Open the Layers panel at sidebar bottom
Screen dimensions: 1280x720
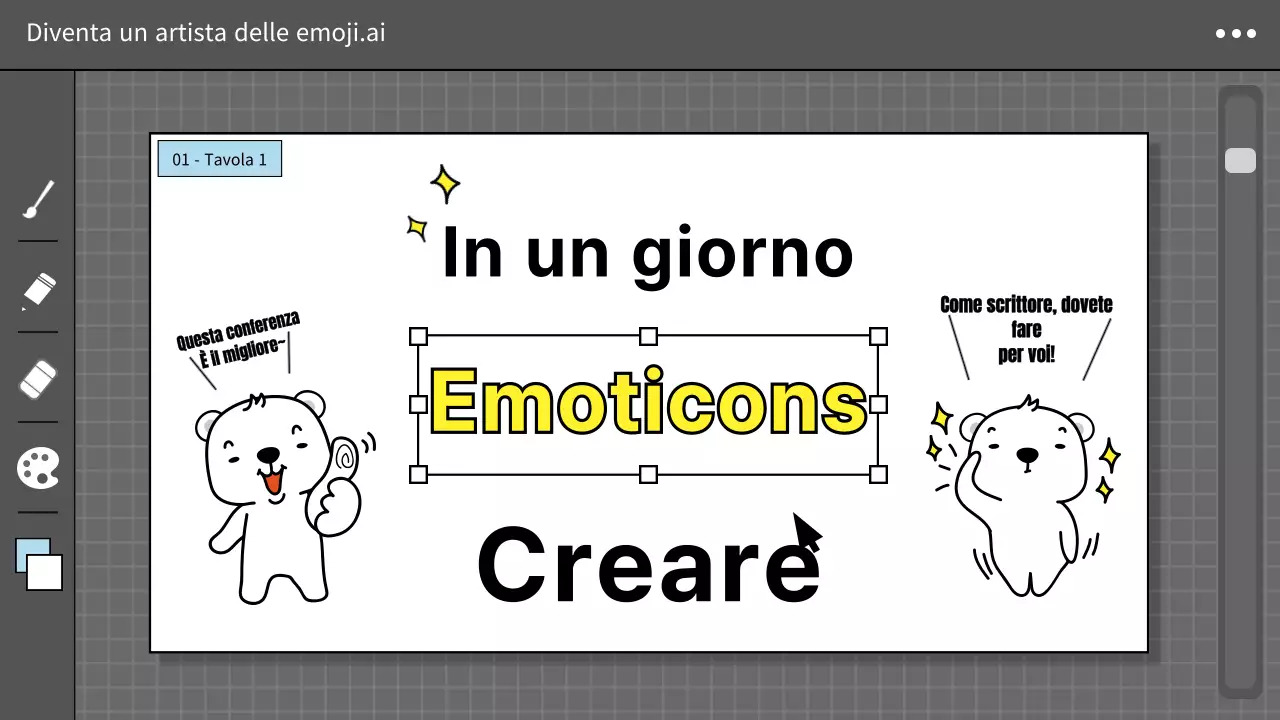[x=37, y=563]
